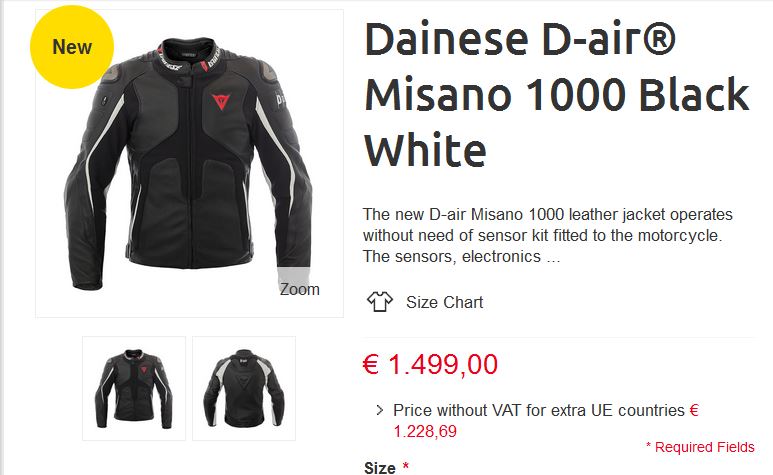The image size is (773, 475).
Task: Select the front view jacket thumbnail
Action: click(x=134, y=388)
